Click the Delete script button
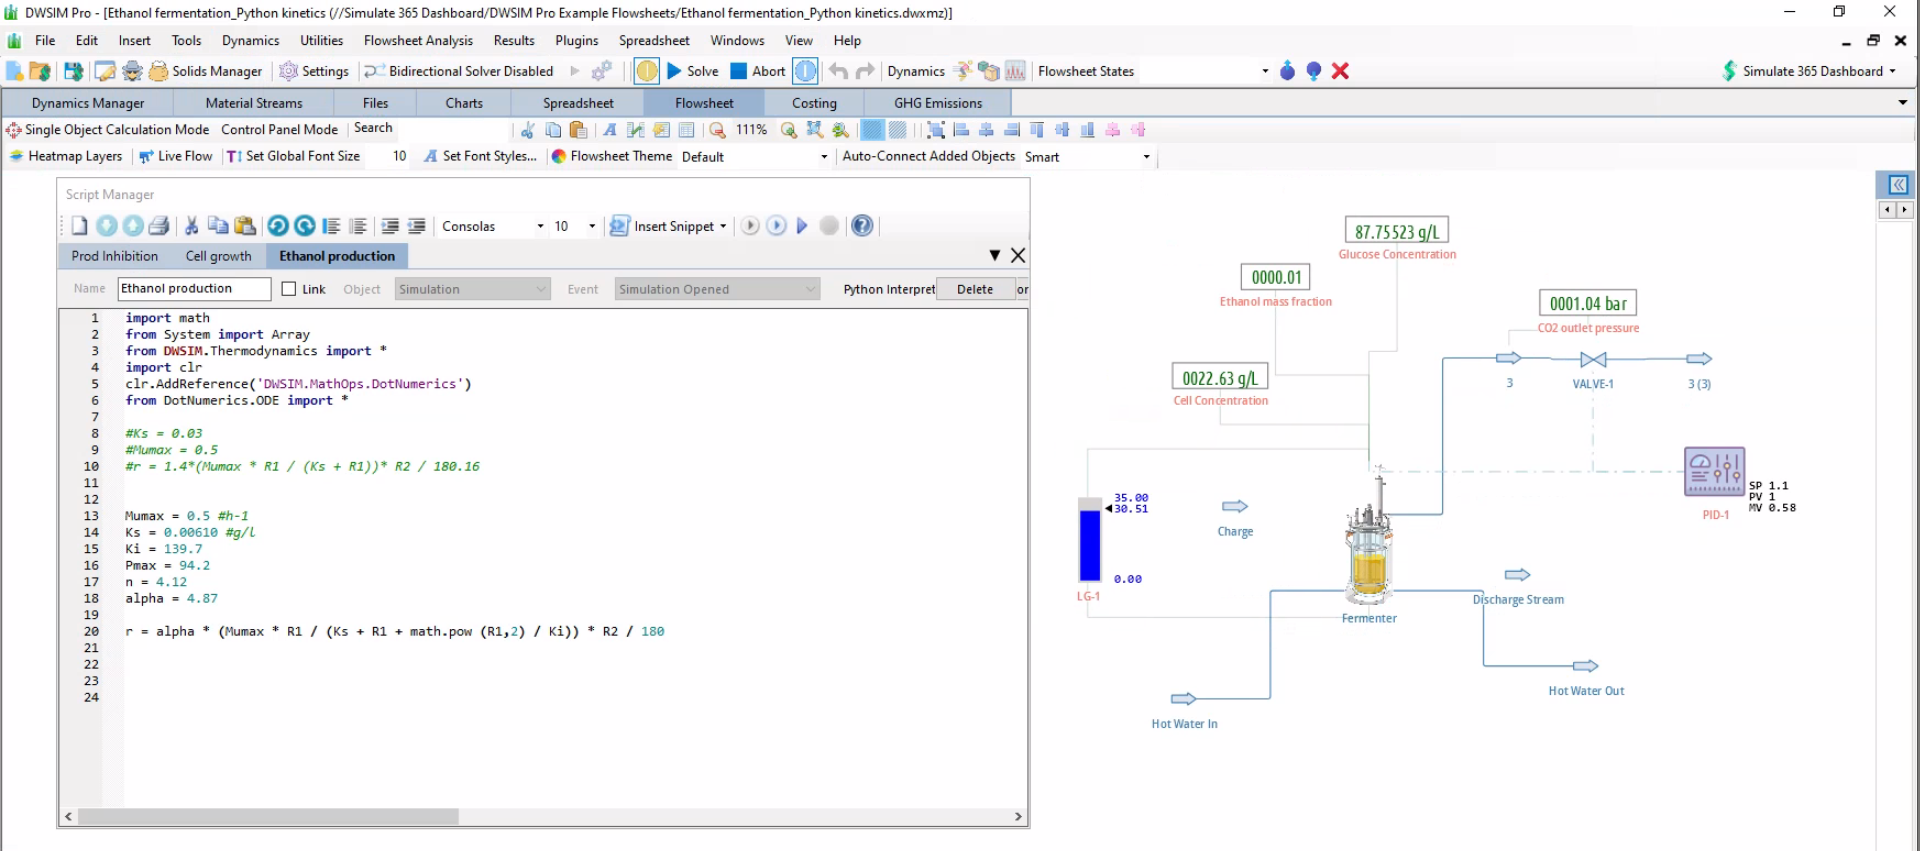This screenshot has height=851, width=1920. pos(975,289)
